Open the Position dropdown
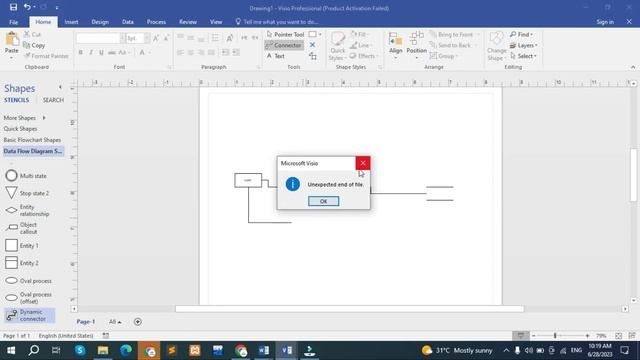 tap(416, 46)
